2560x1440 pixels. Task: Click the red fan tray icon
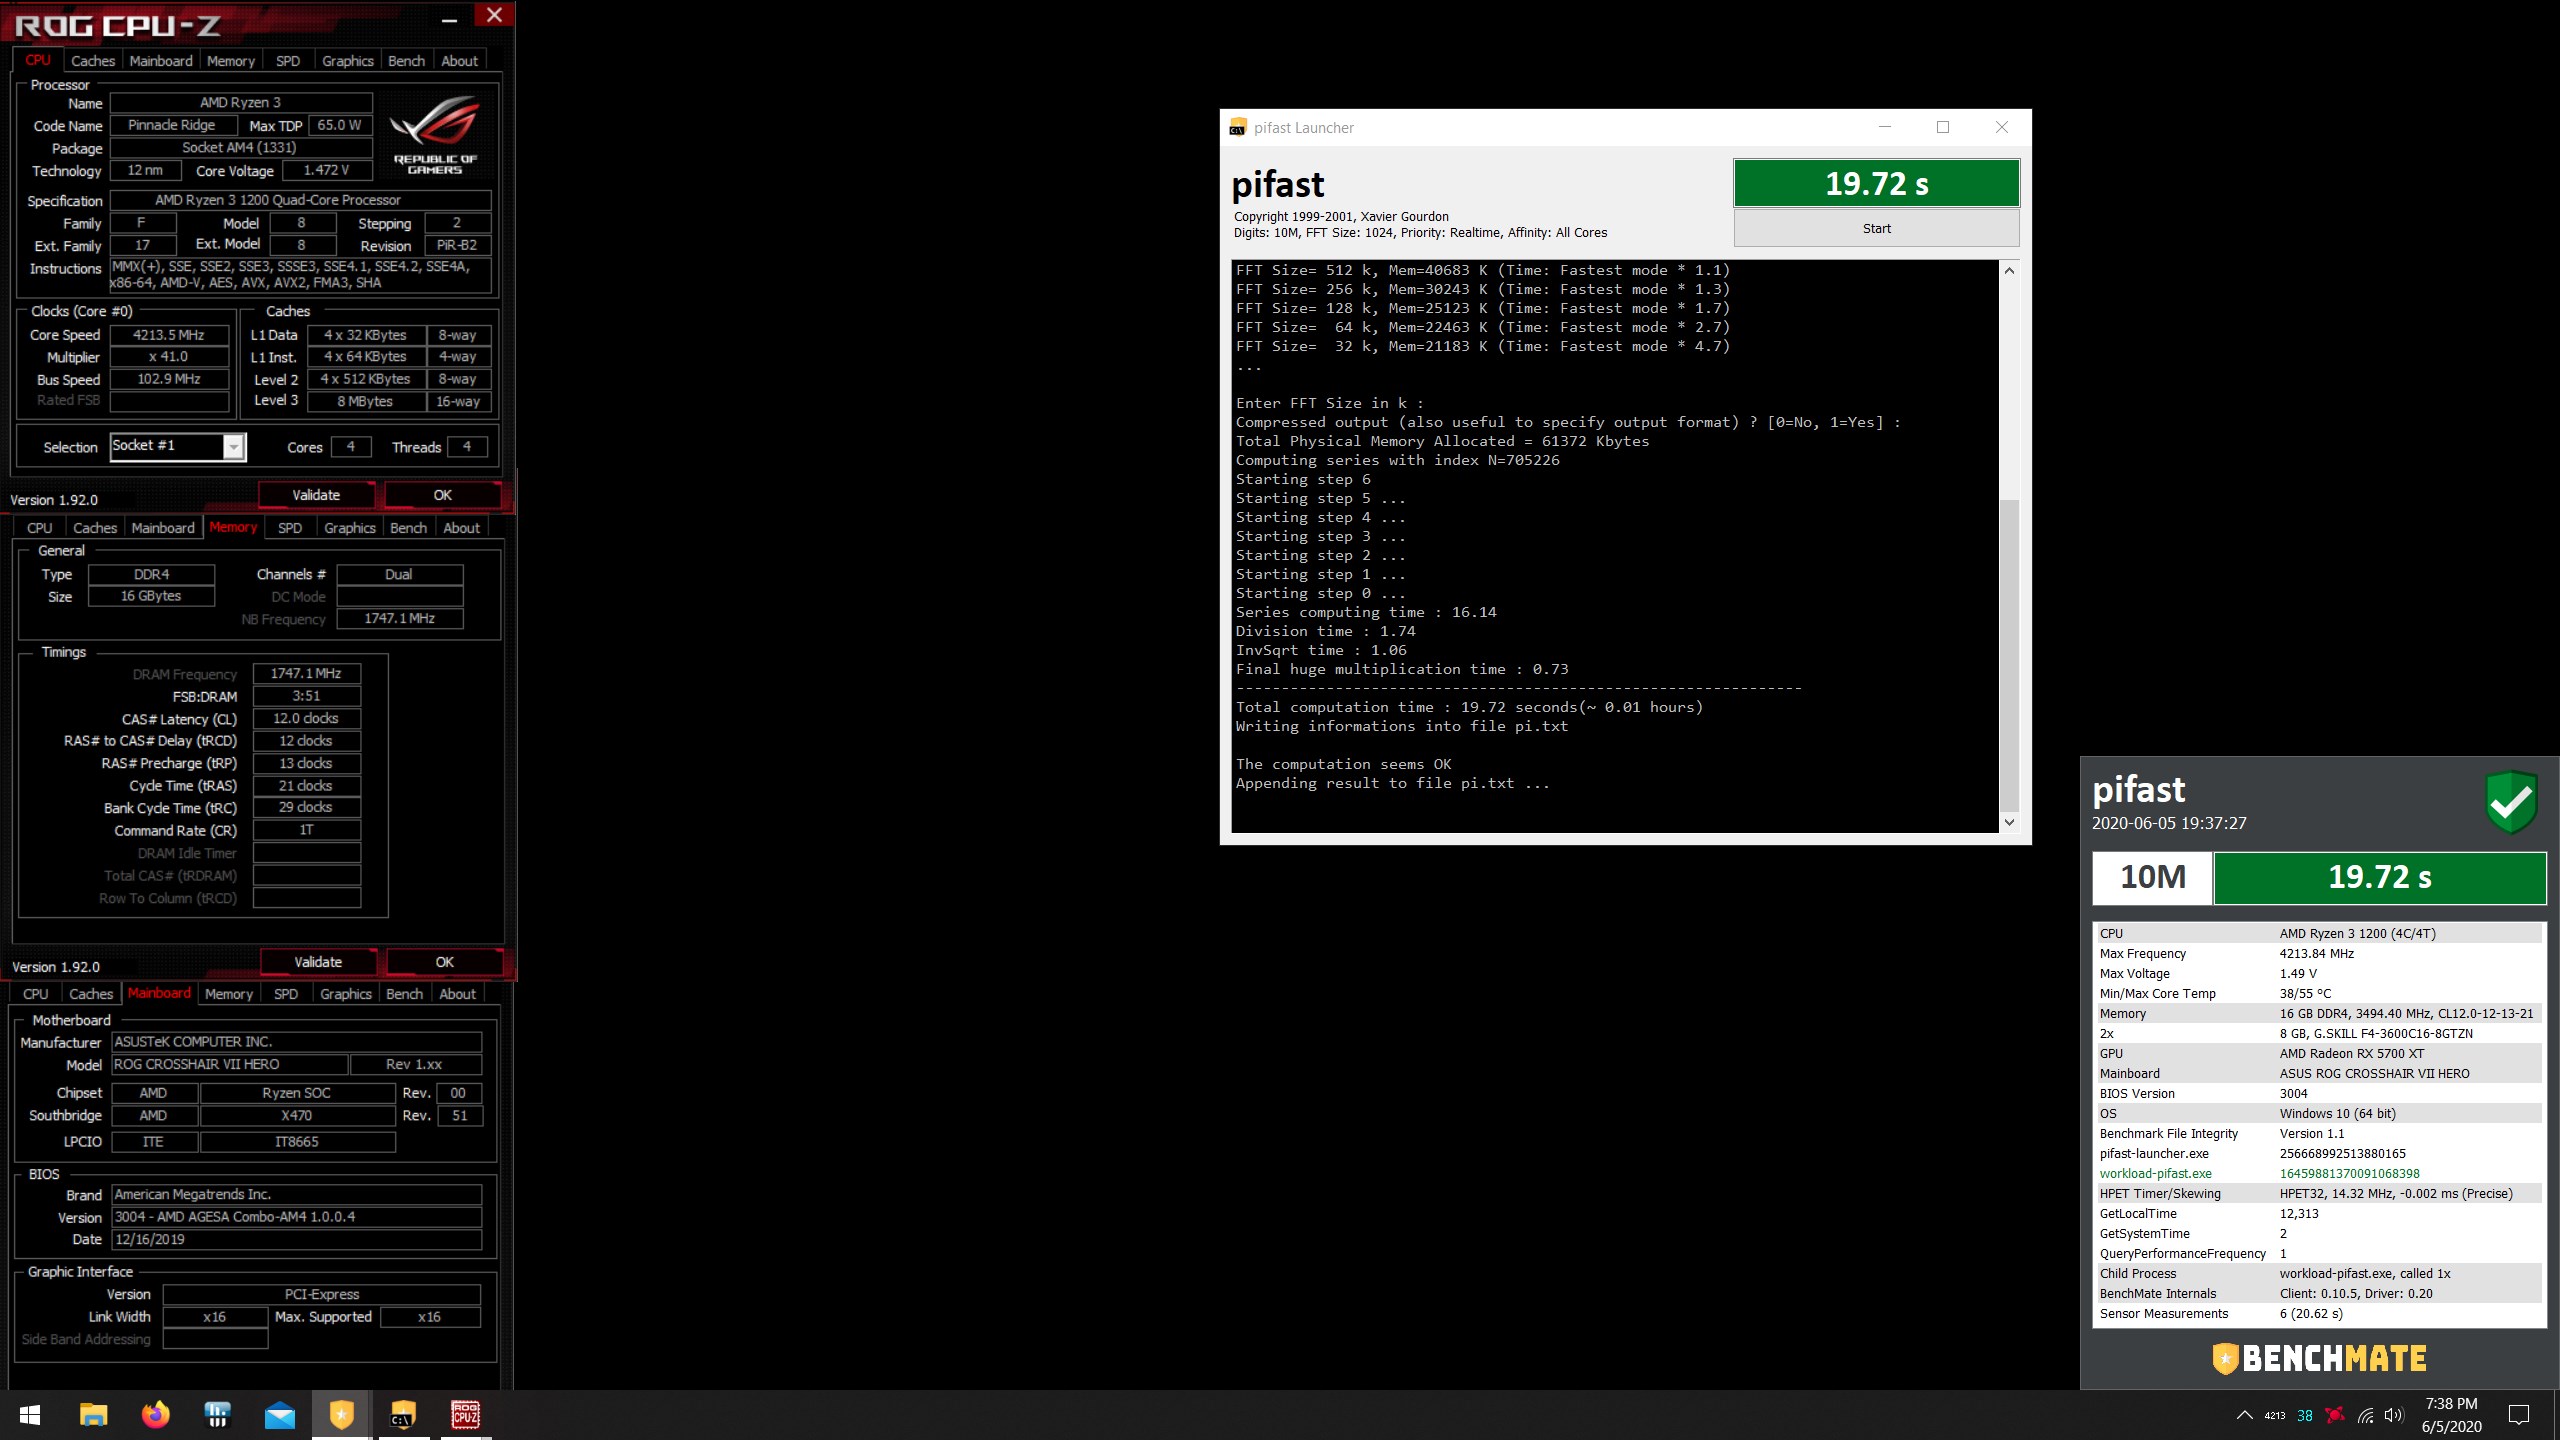pos(2335,1415)
